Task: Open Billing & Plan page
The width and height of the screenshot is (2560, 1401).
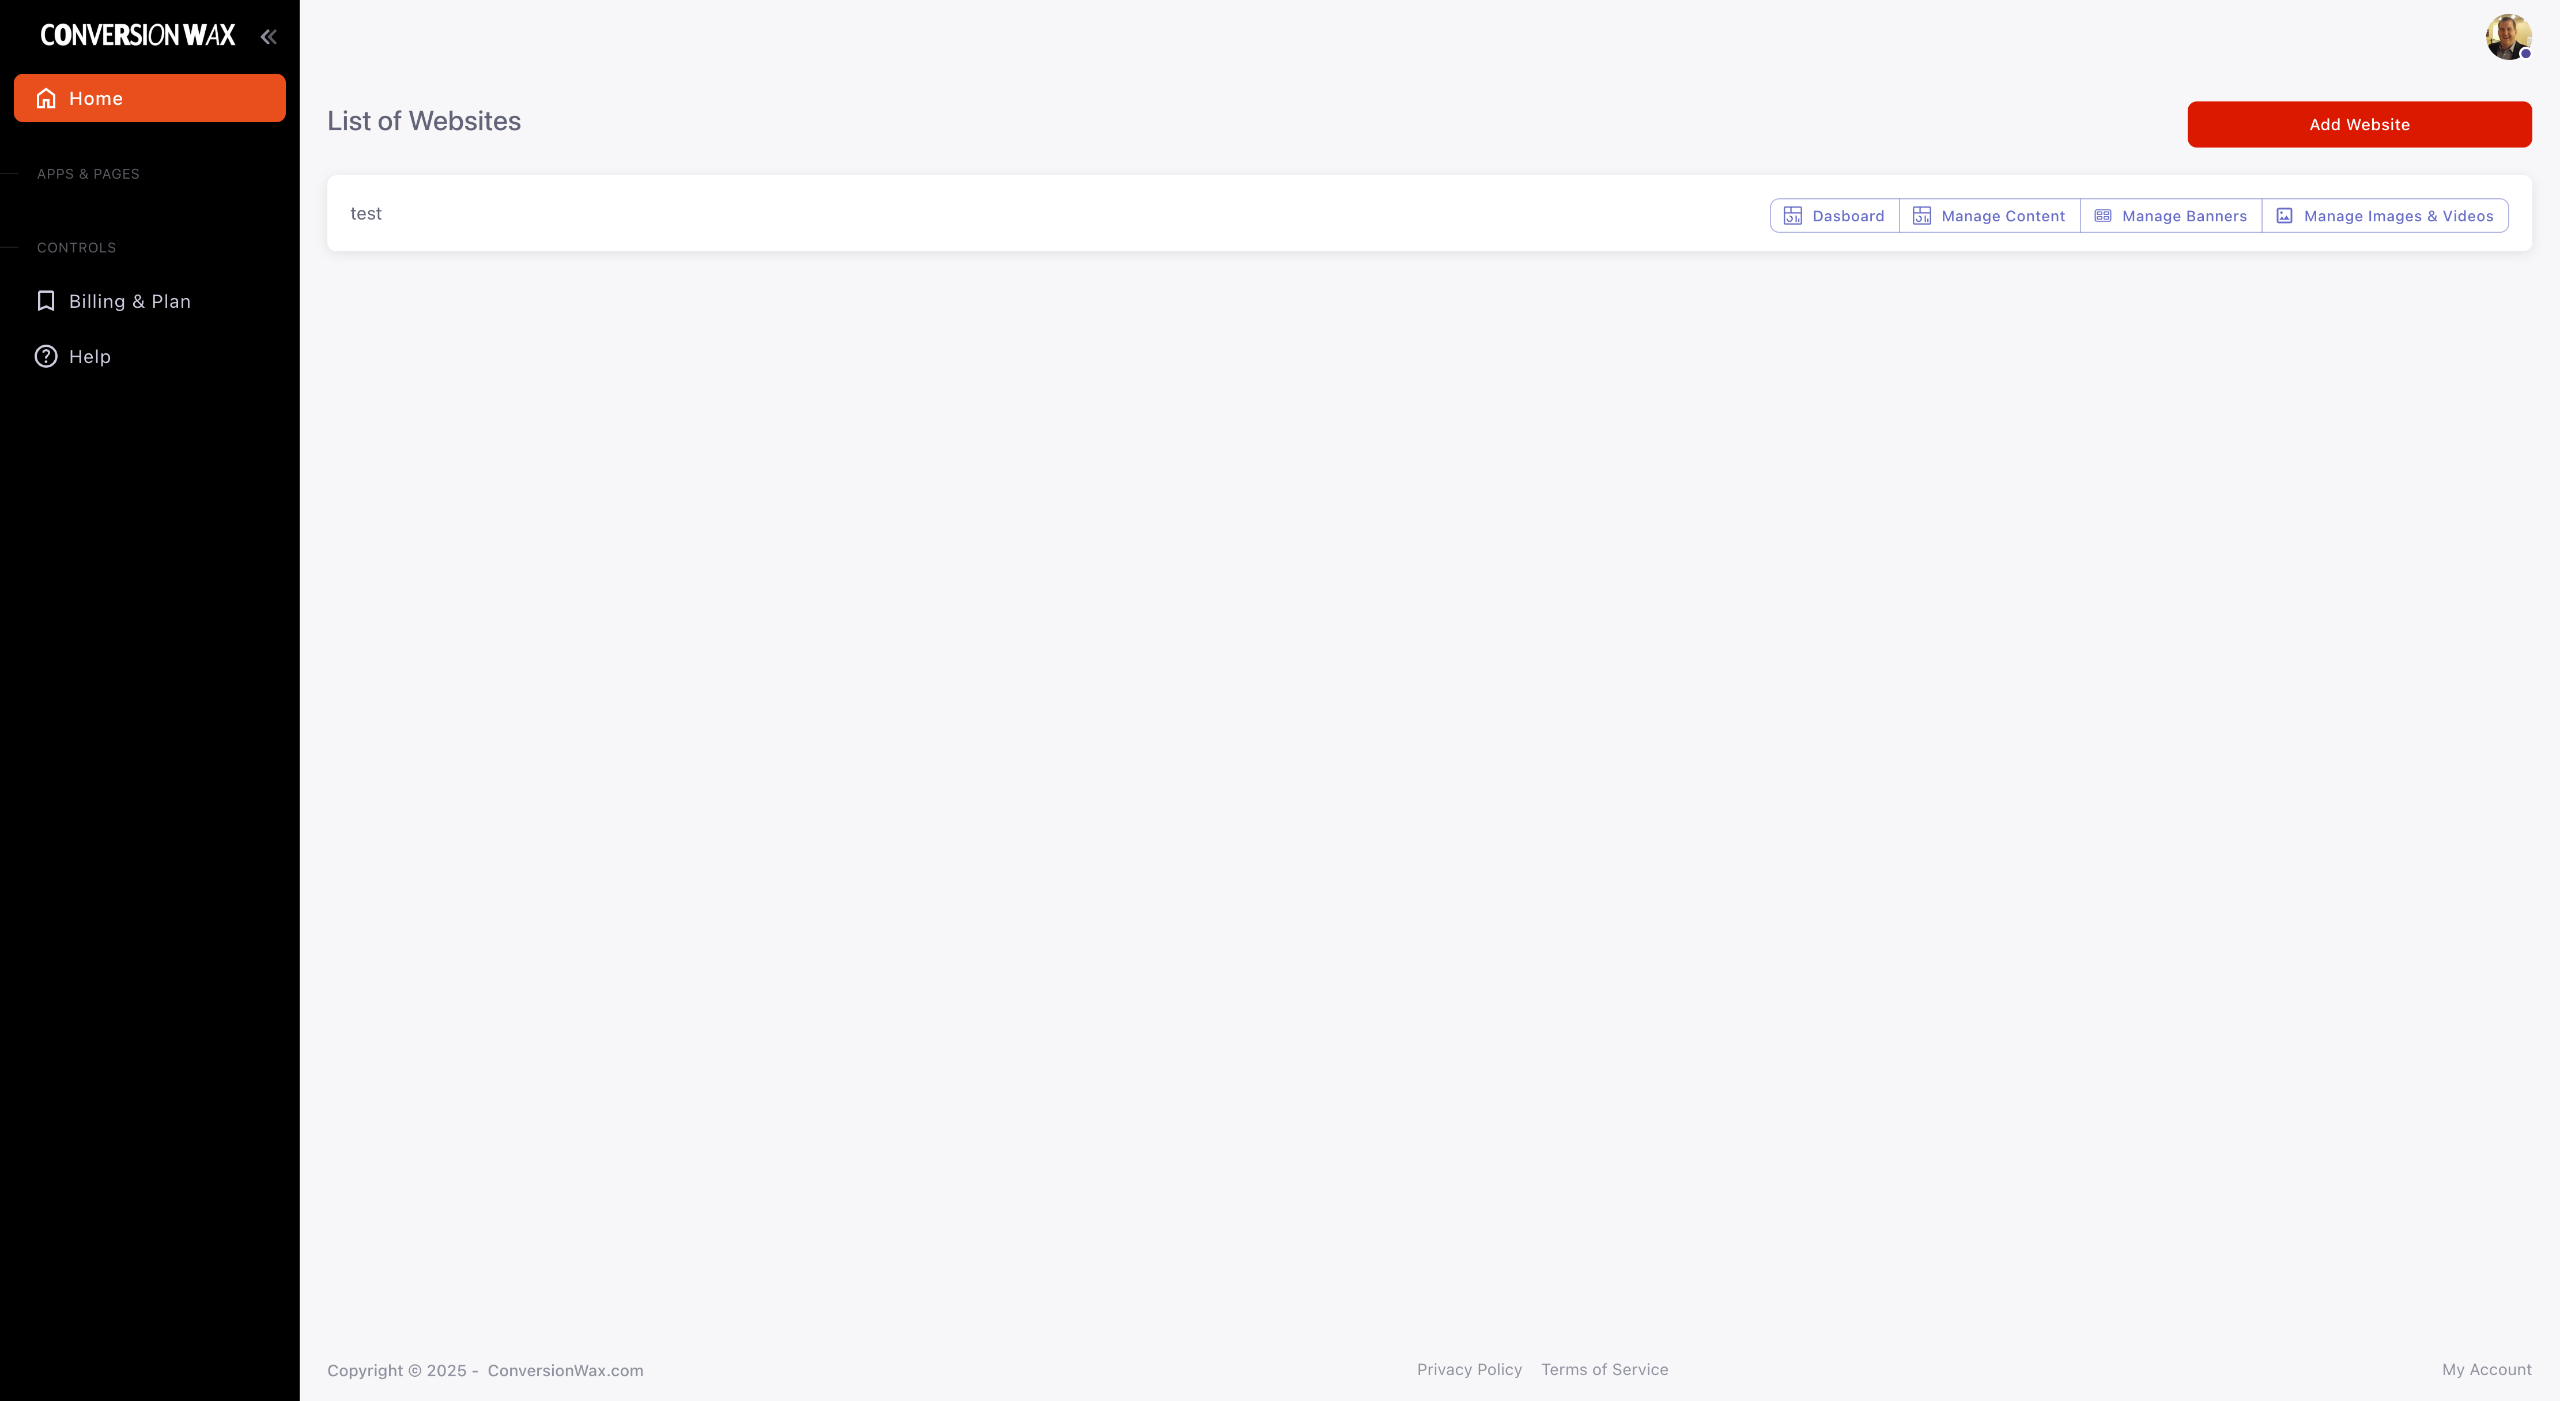Action: click(x=130, y=301)
